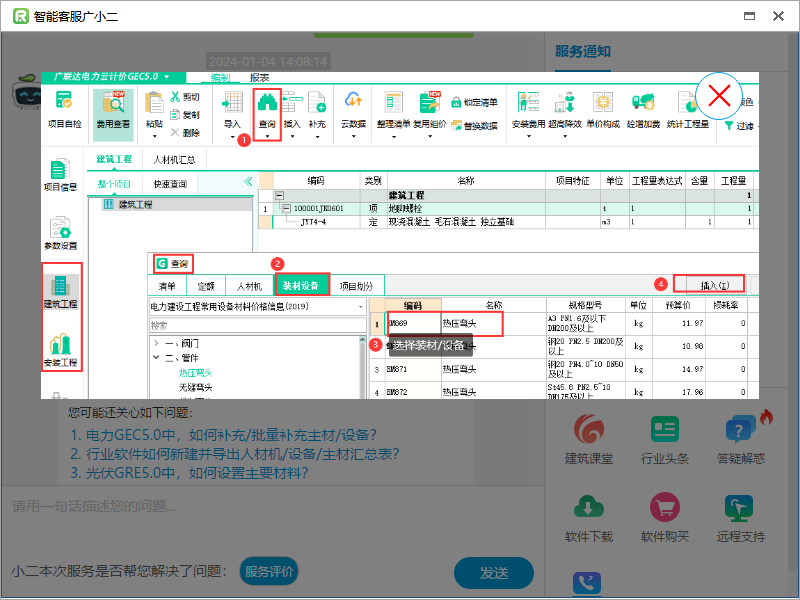Click the 剪切 scissors icon
Screen dimensions: 800x600
tap(176, 96)
